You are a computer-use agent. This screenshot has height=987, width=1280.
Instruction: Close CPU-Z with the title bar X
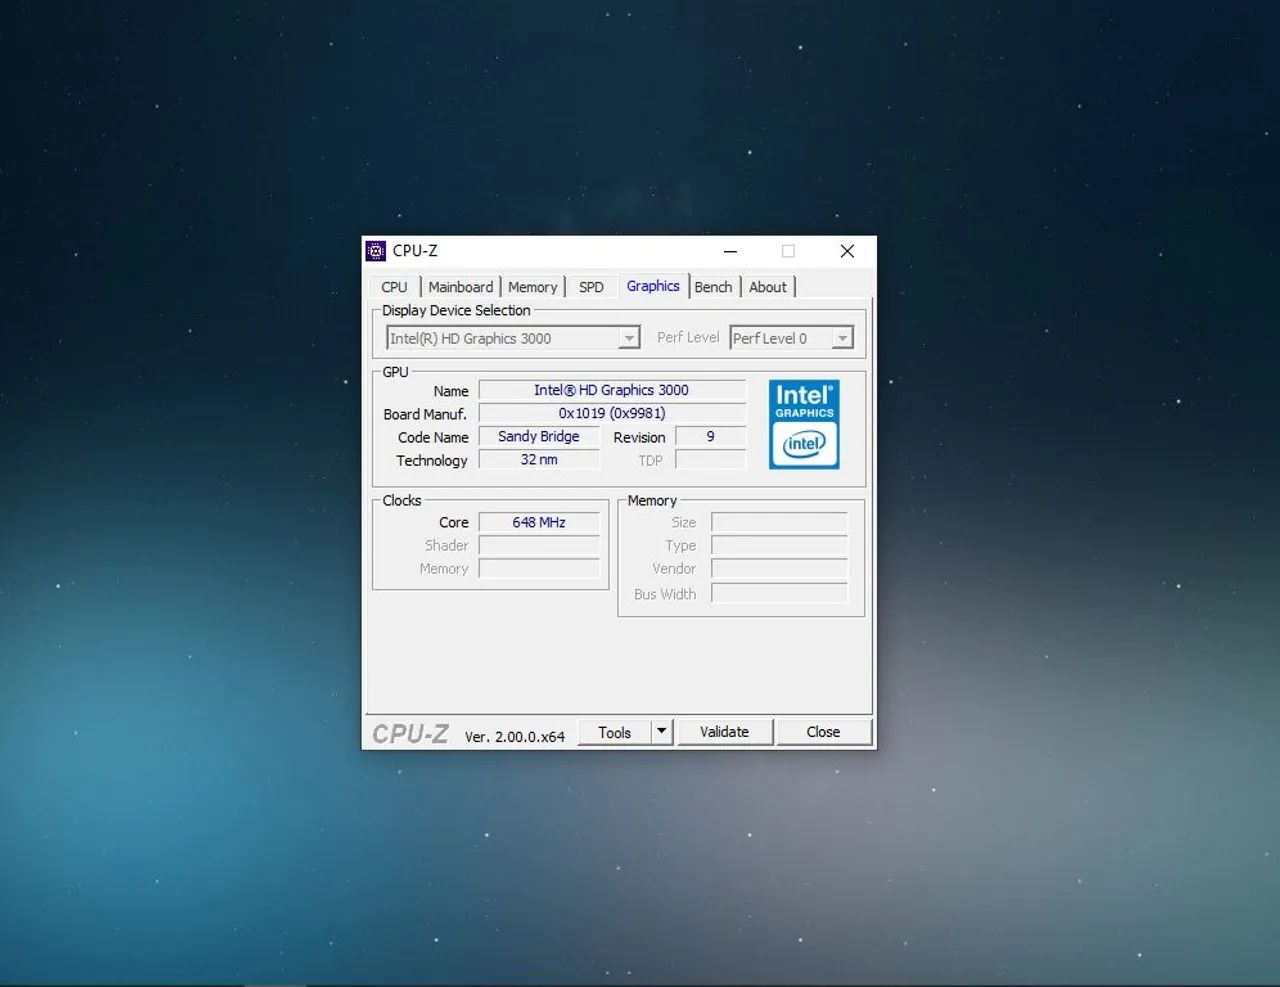pos(847,251)
